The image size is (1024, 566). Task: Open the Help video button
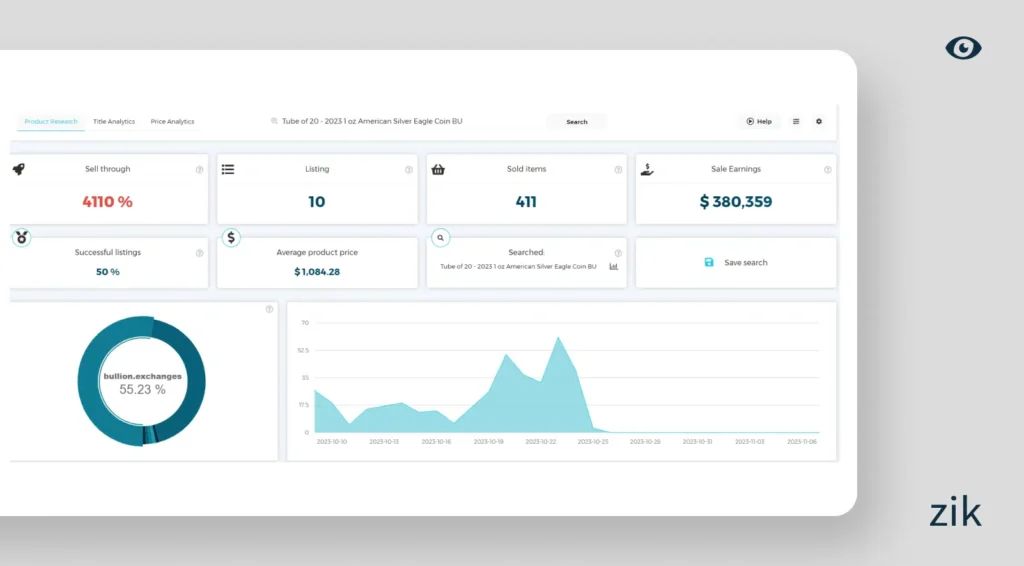coord(759,121)
